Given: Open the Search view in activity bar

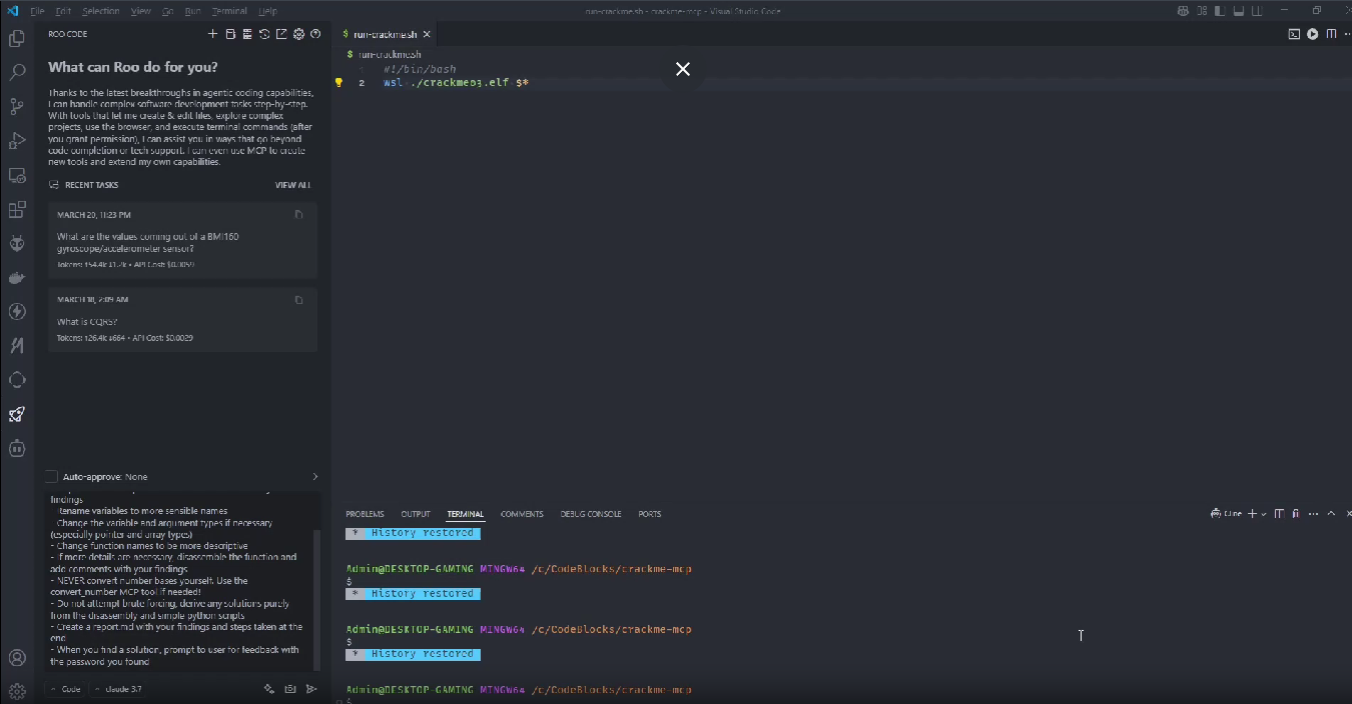Looking at the screenshot, I should click(x=17, y=72).
